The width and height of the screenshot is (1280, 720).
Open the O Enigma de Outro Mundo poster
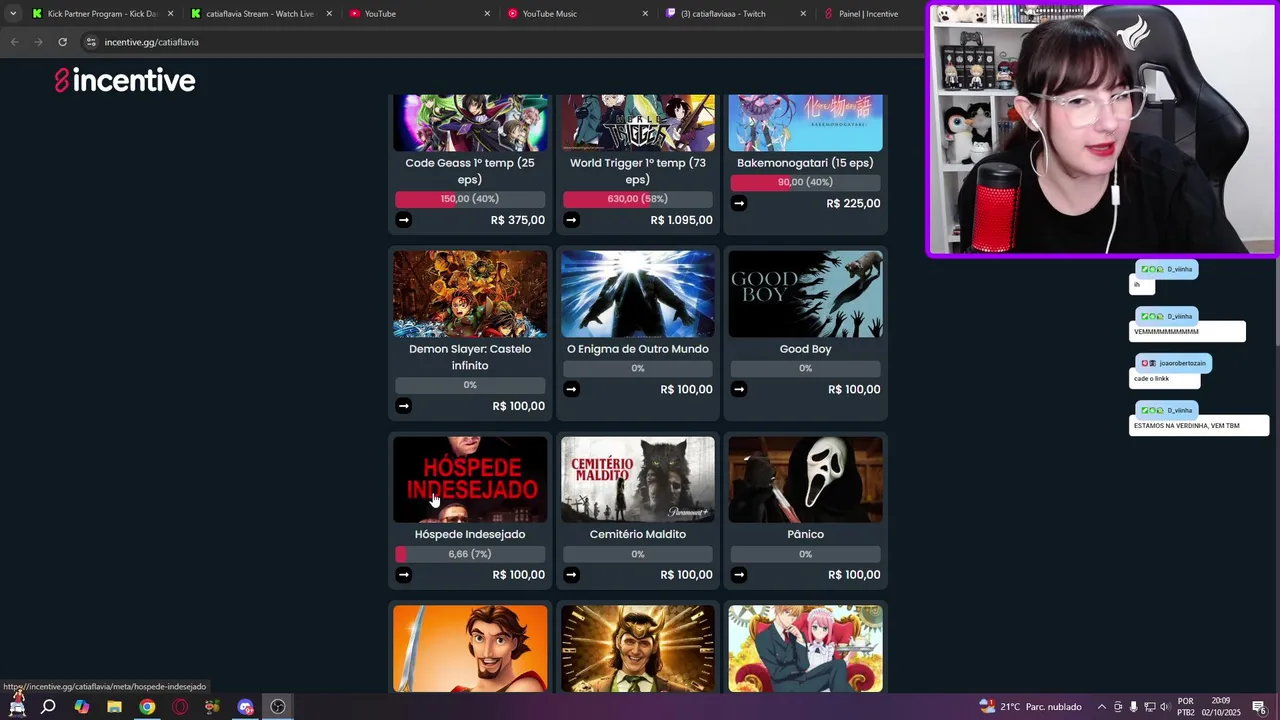click(638, 294)
